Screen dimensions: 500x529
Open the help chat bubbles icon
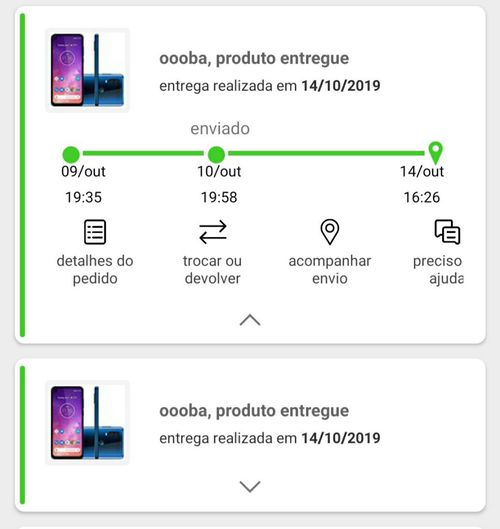click(x=447, y=232)
